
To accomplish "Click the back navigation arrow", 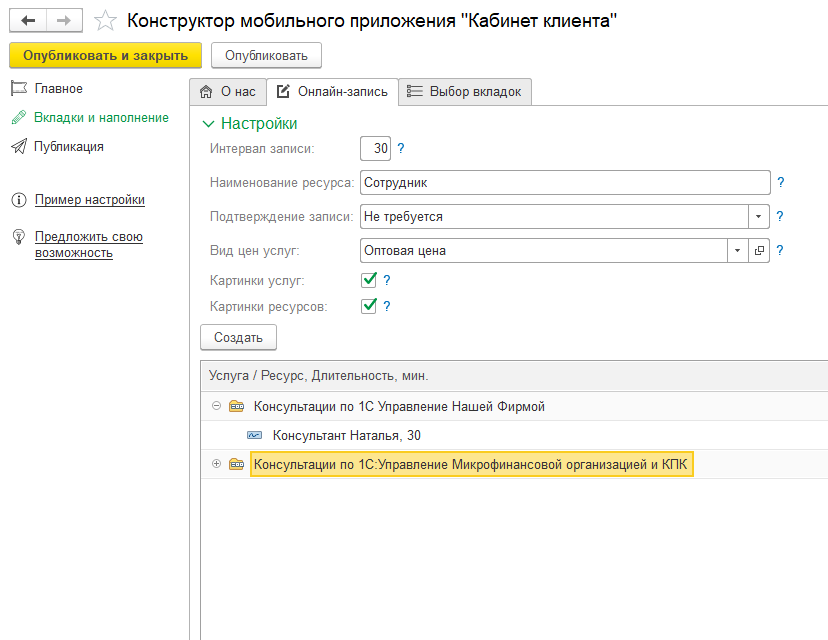I will [29, 21].
